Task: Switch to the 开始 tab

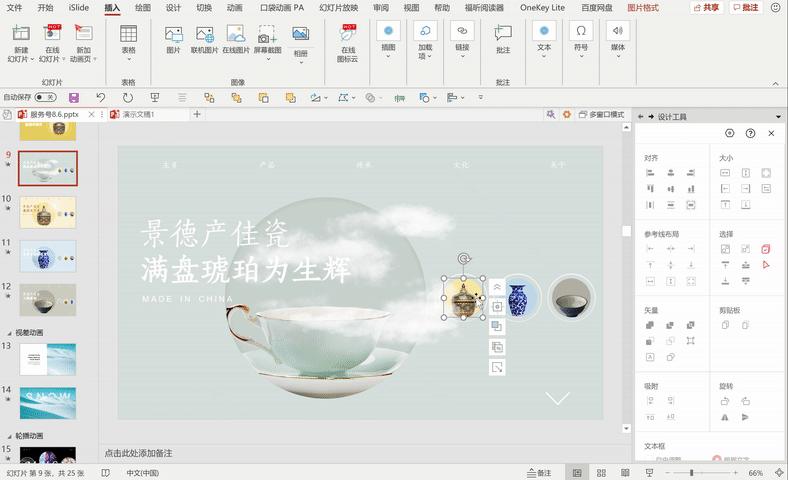Action: coord(45,8)
